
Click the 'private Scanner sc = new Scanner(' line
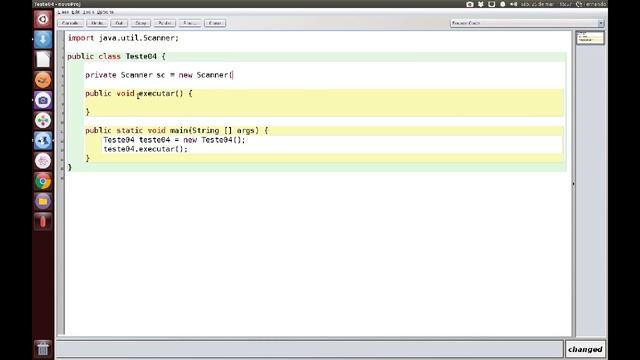159,75
